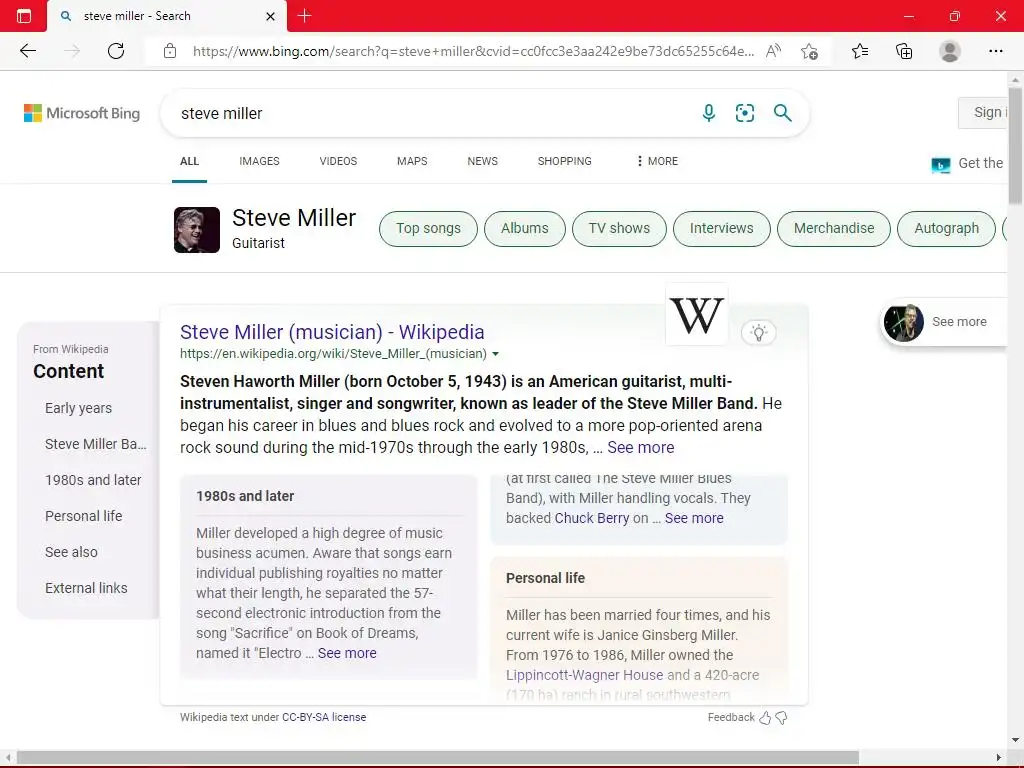Switch to the NEWS tab
Image resolution: width=1024 pixels, height=768 pixels.
[483, 161]
